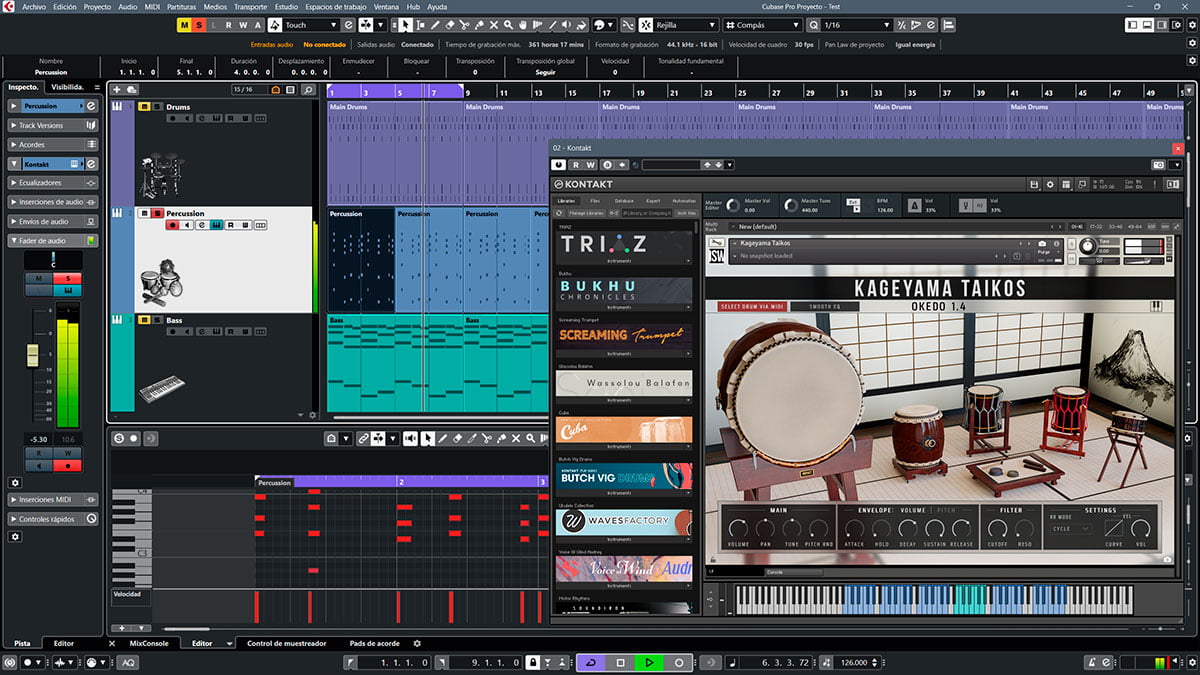Click the Record circle in transport bar

[679, 662]
